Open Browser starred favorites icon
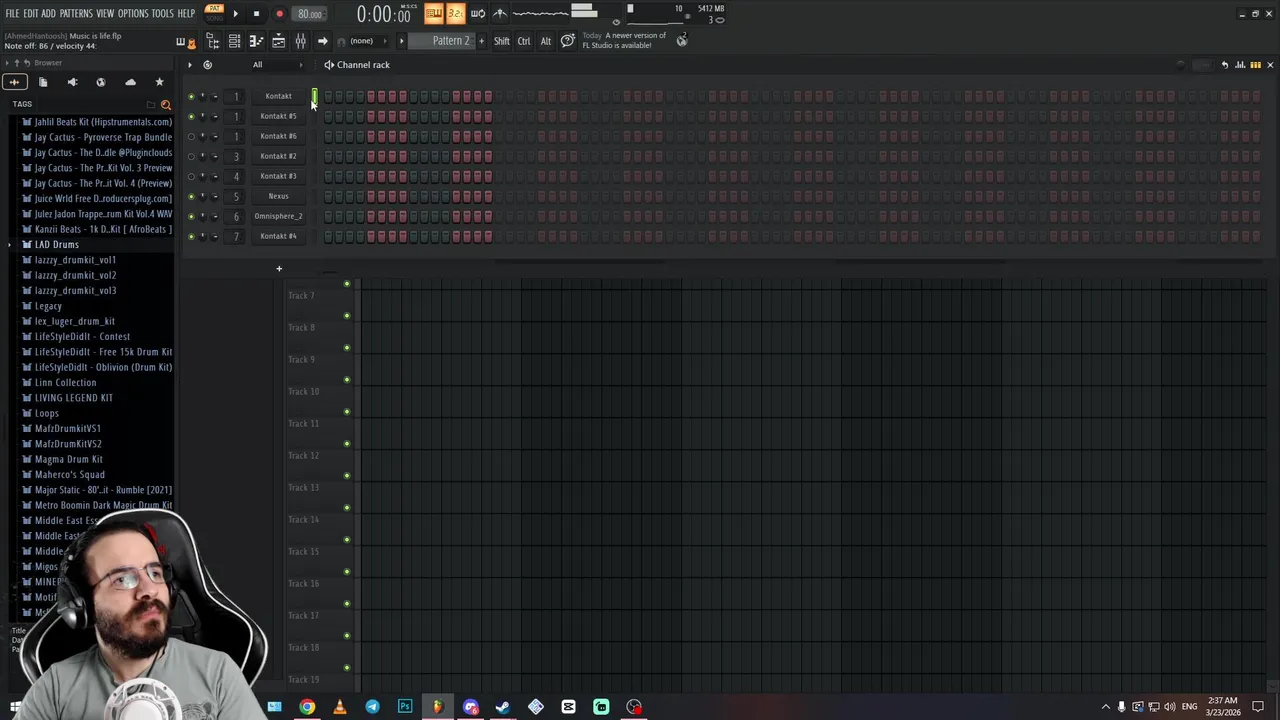Screen dimensions: 1280x720 tap(159, 82)
